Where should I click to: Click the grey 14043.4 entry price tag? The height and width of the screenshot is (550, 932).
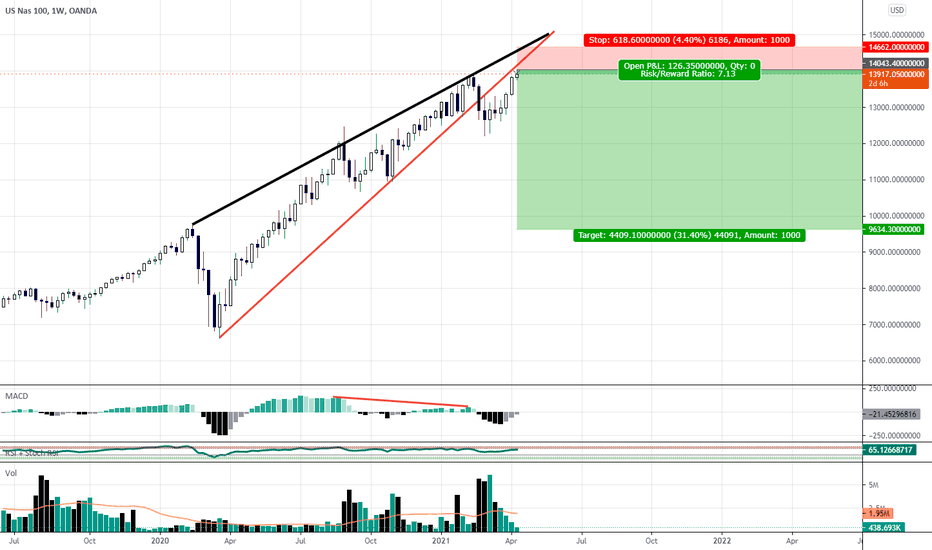coord(896,63)
